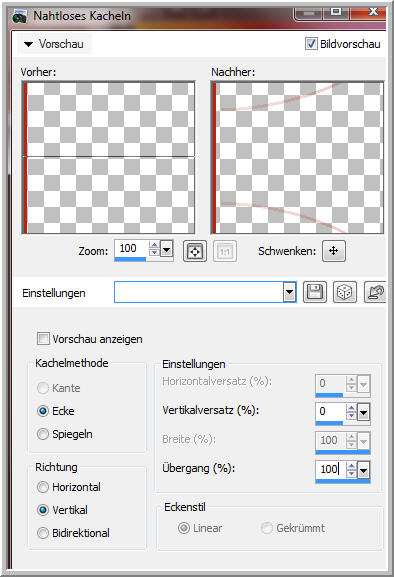The width and height of the screenshot is (394, 577).
Task: Click the Zoom value field
Action: click(132, 248)
